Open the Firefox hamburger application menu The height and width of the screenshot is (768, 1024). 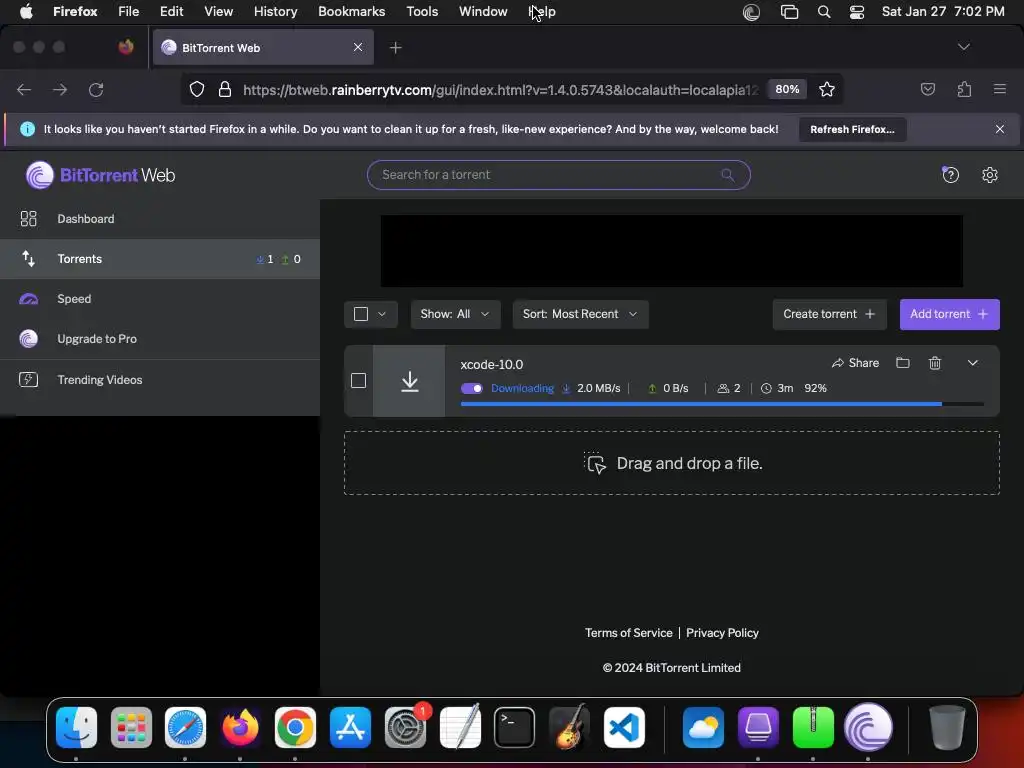(999, 89)
